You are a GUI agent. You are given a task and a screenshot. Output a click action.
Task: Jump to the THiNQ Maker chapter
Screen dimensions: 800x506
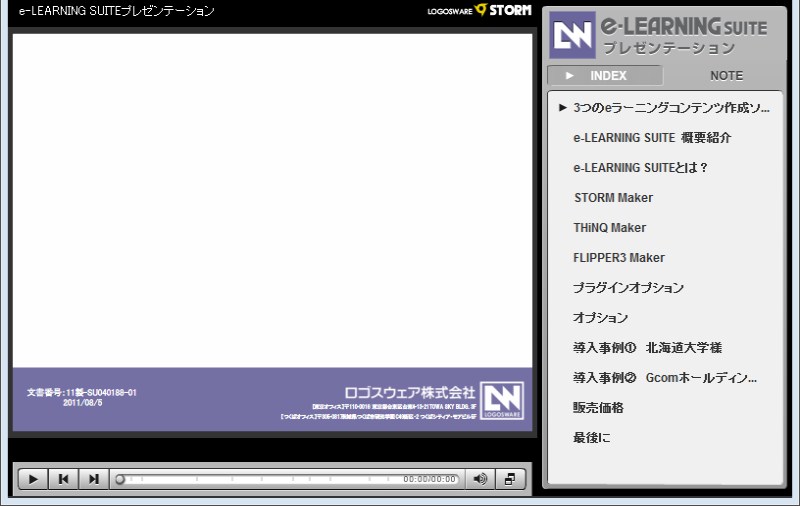(x=609, y=228)
